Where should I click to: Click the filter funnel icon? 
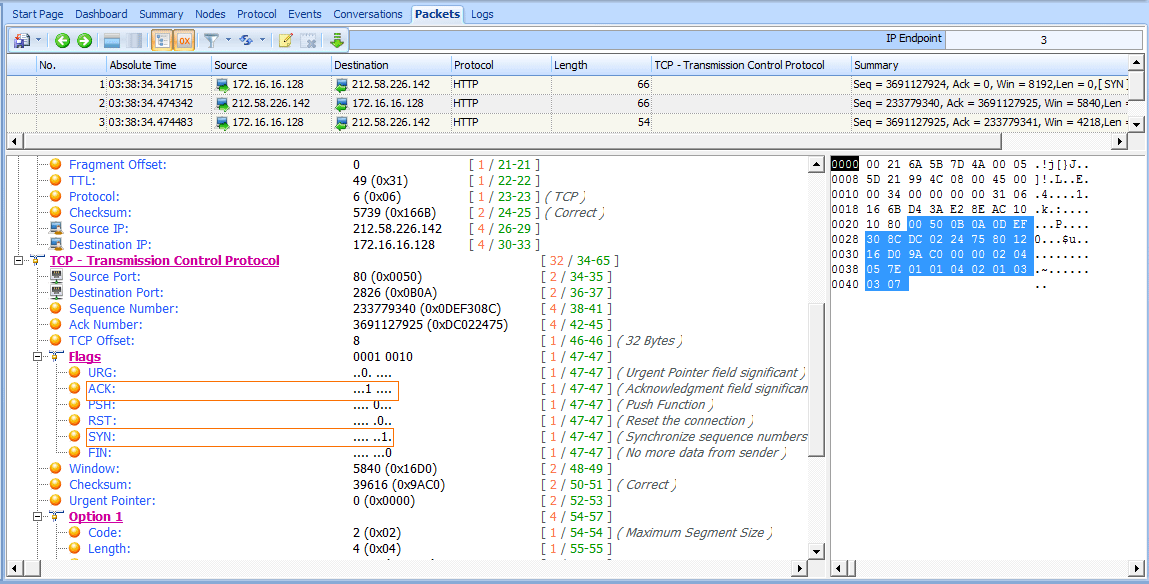tap(211, 41)
